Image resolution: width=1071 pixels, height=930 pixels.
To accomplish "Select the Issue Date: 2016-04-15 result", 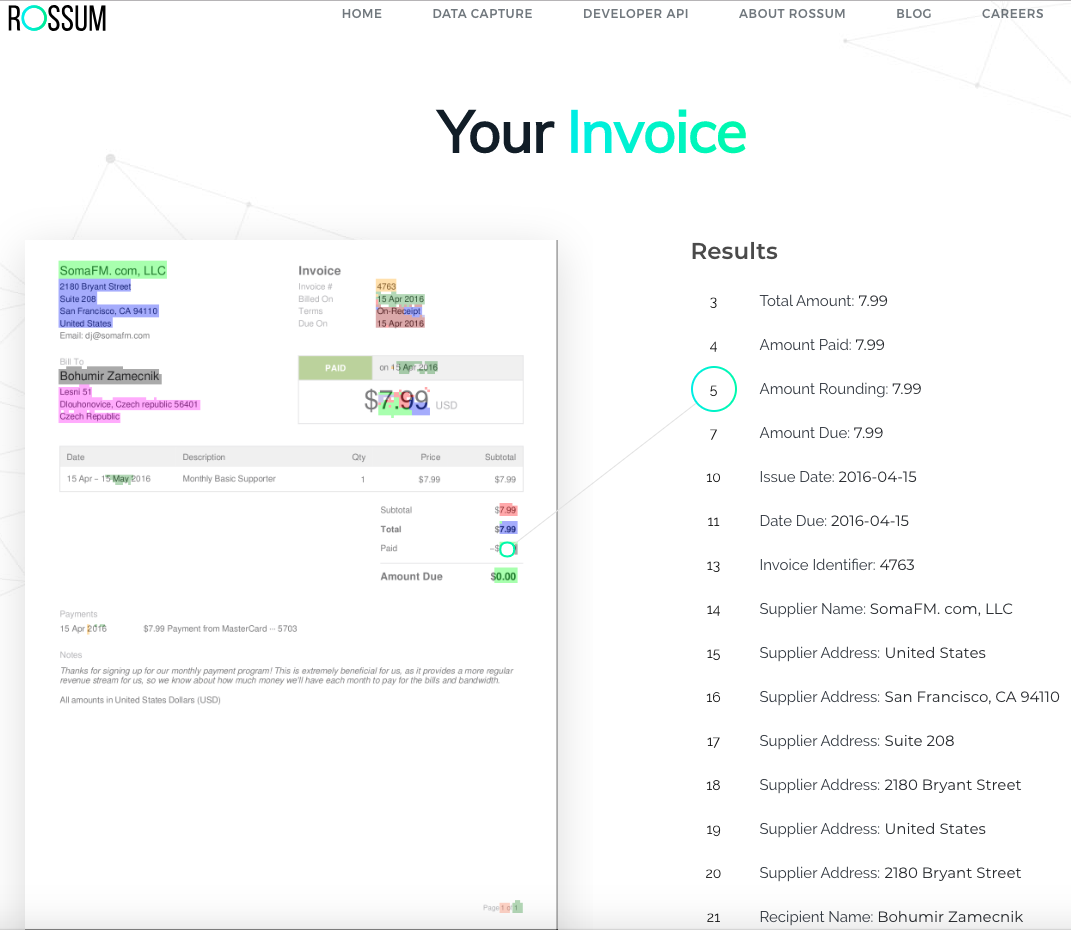I will tap(838, 477).
